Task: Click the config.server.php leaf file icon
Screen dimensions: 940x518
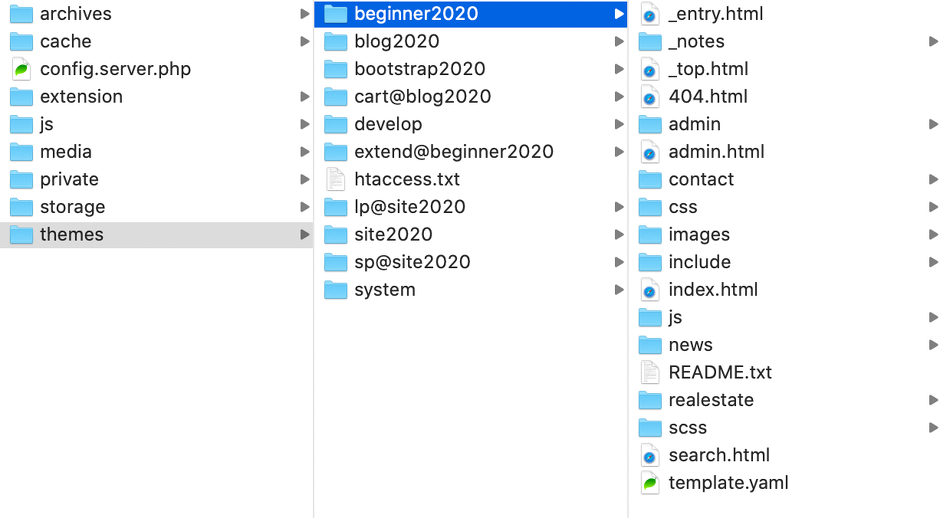Action: coord(21,69)
